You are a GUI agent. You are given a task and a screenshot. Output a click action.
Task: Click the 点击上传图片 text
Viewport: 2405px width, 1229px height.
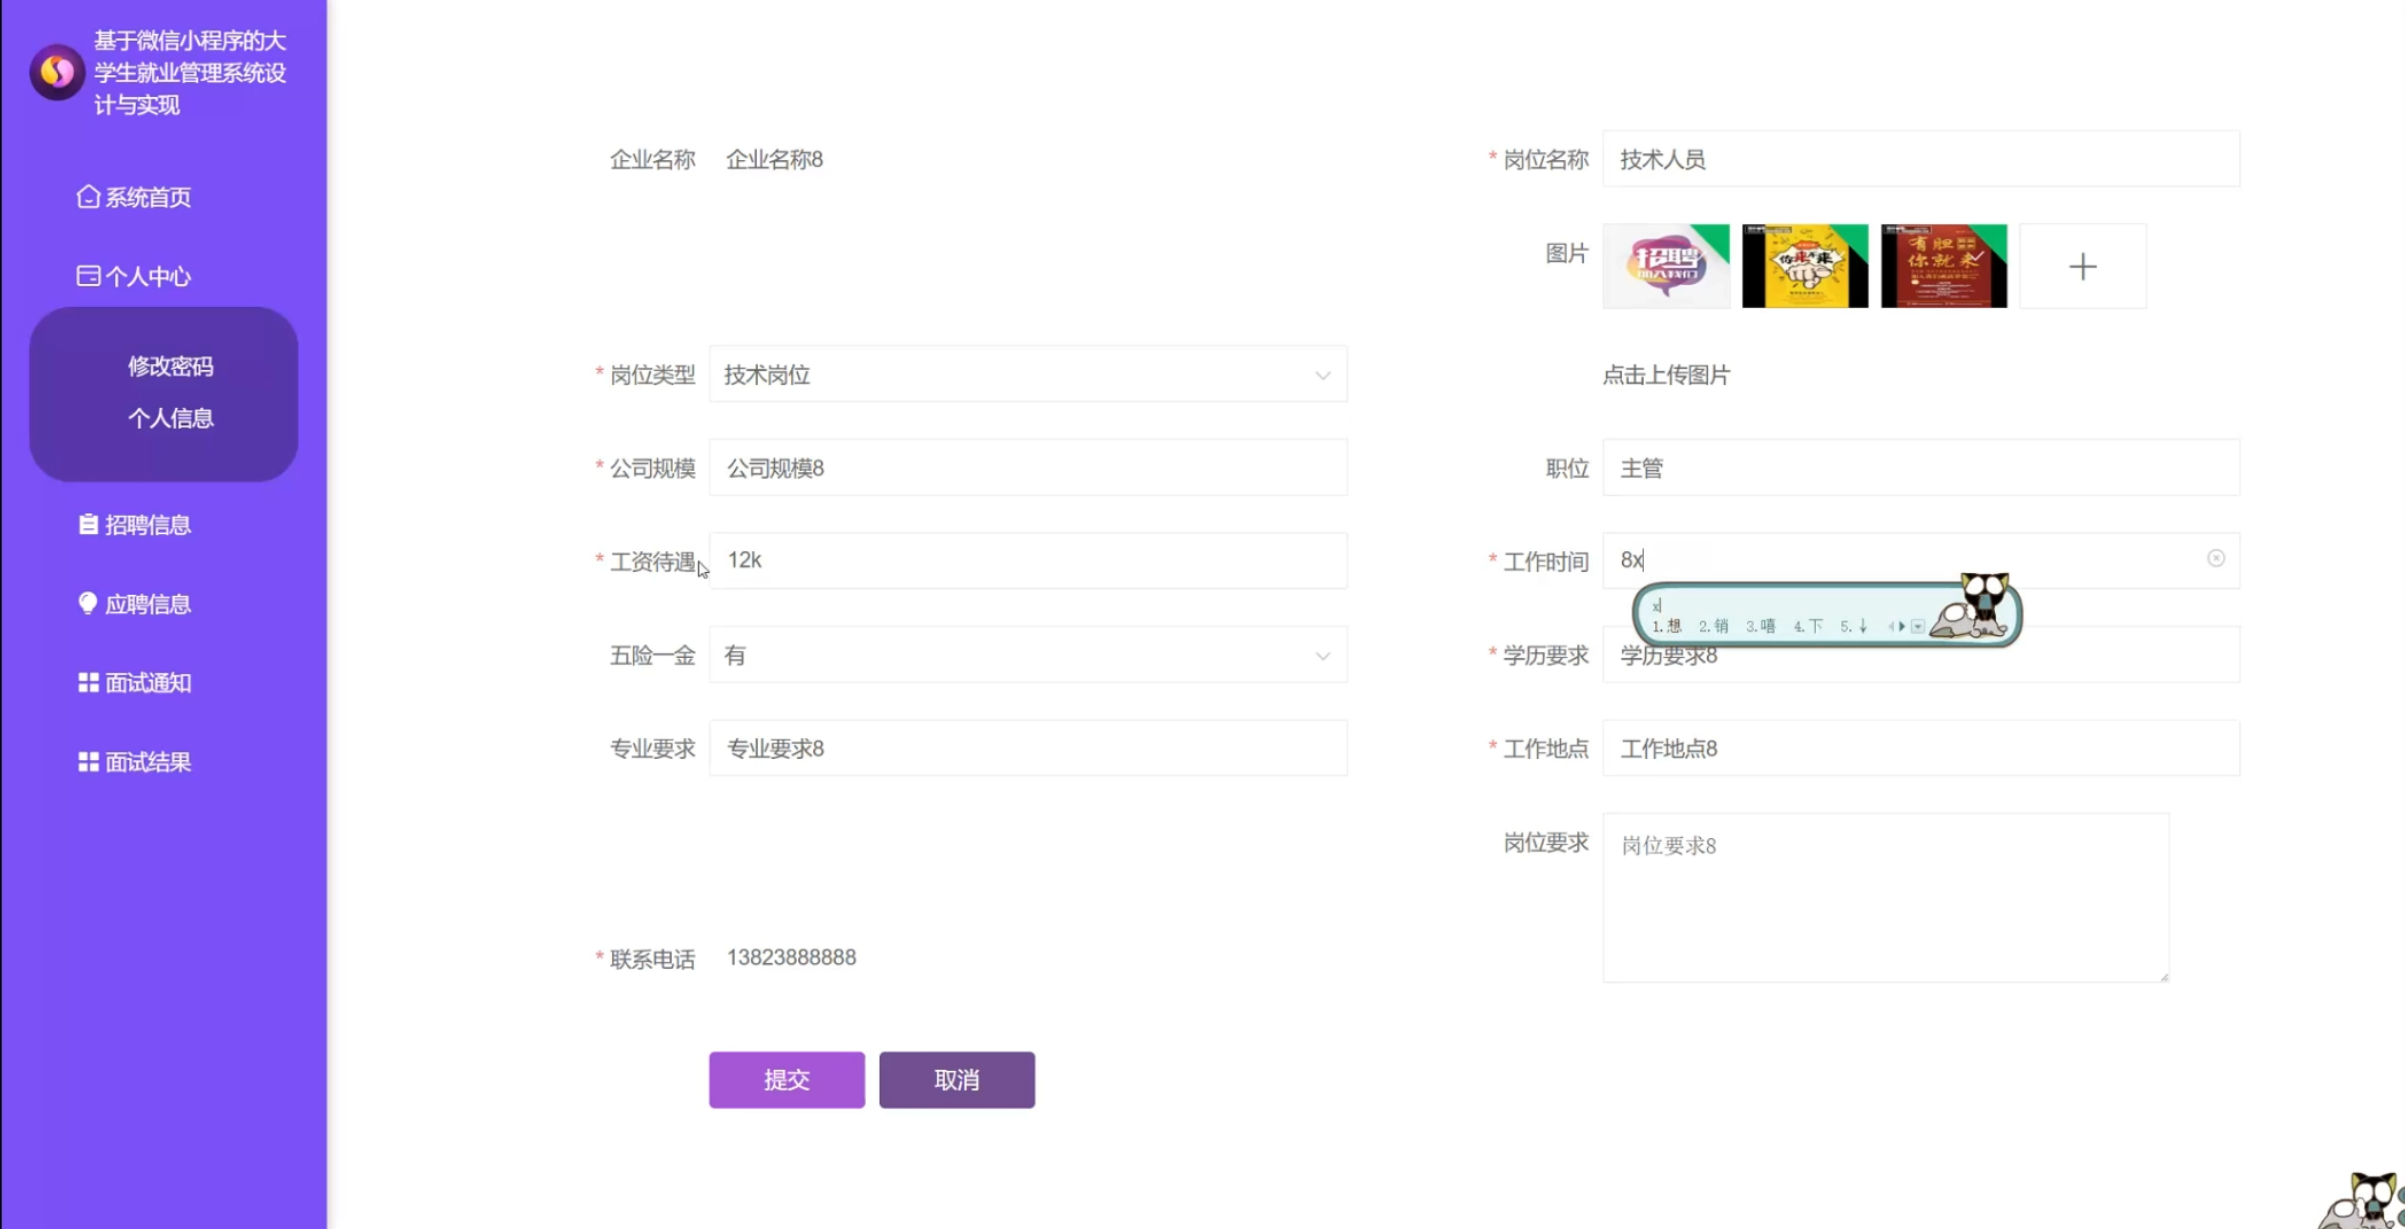[1666, 375]
